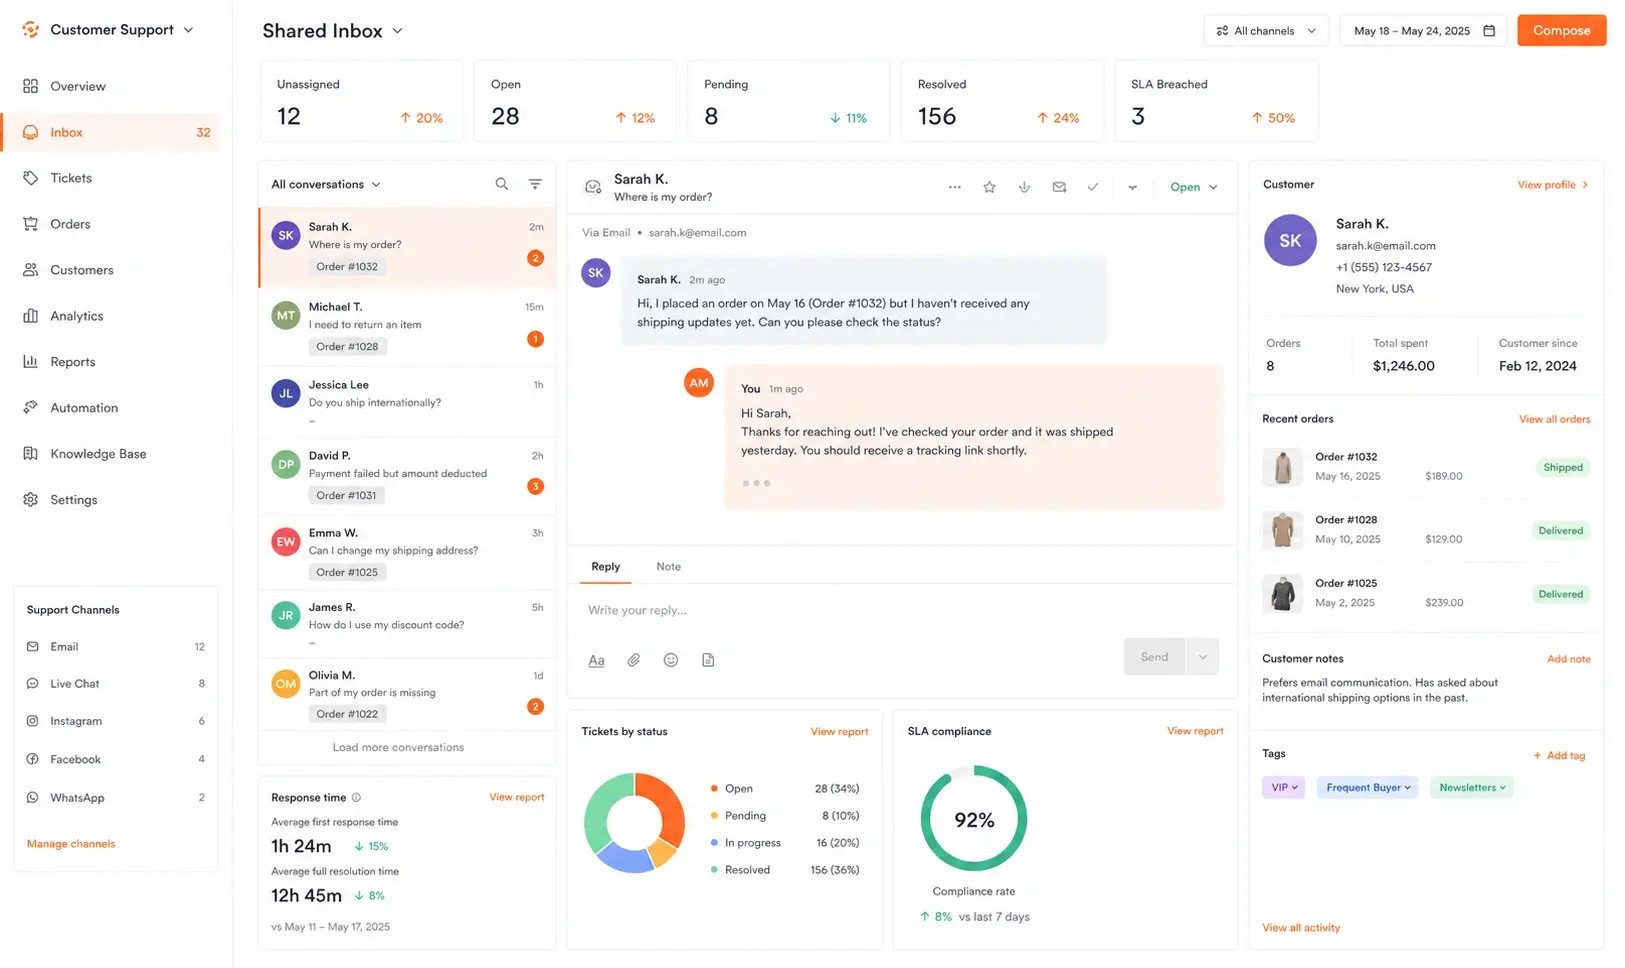
Task: Click the Customers people icon in sidebar
Action: pos(31,270)
